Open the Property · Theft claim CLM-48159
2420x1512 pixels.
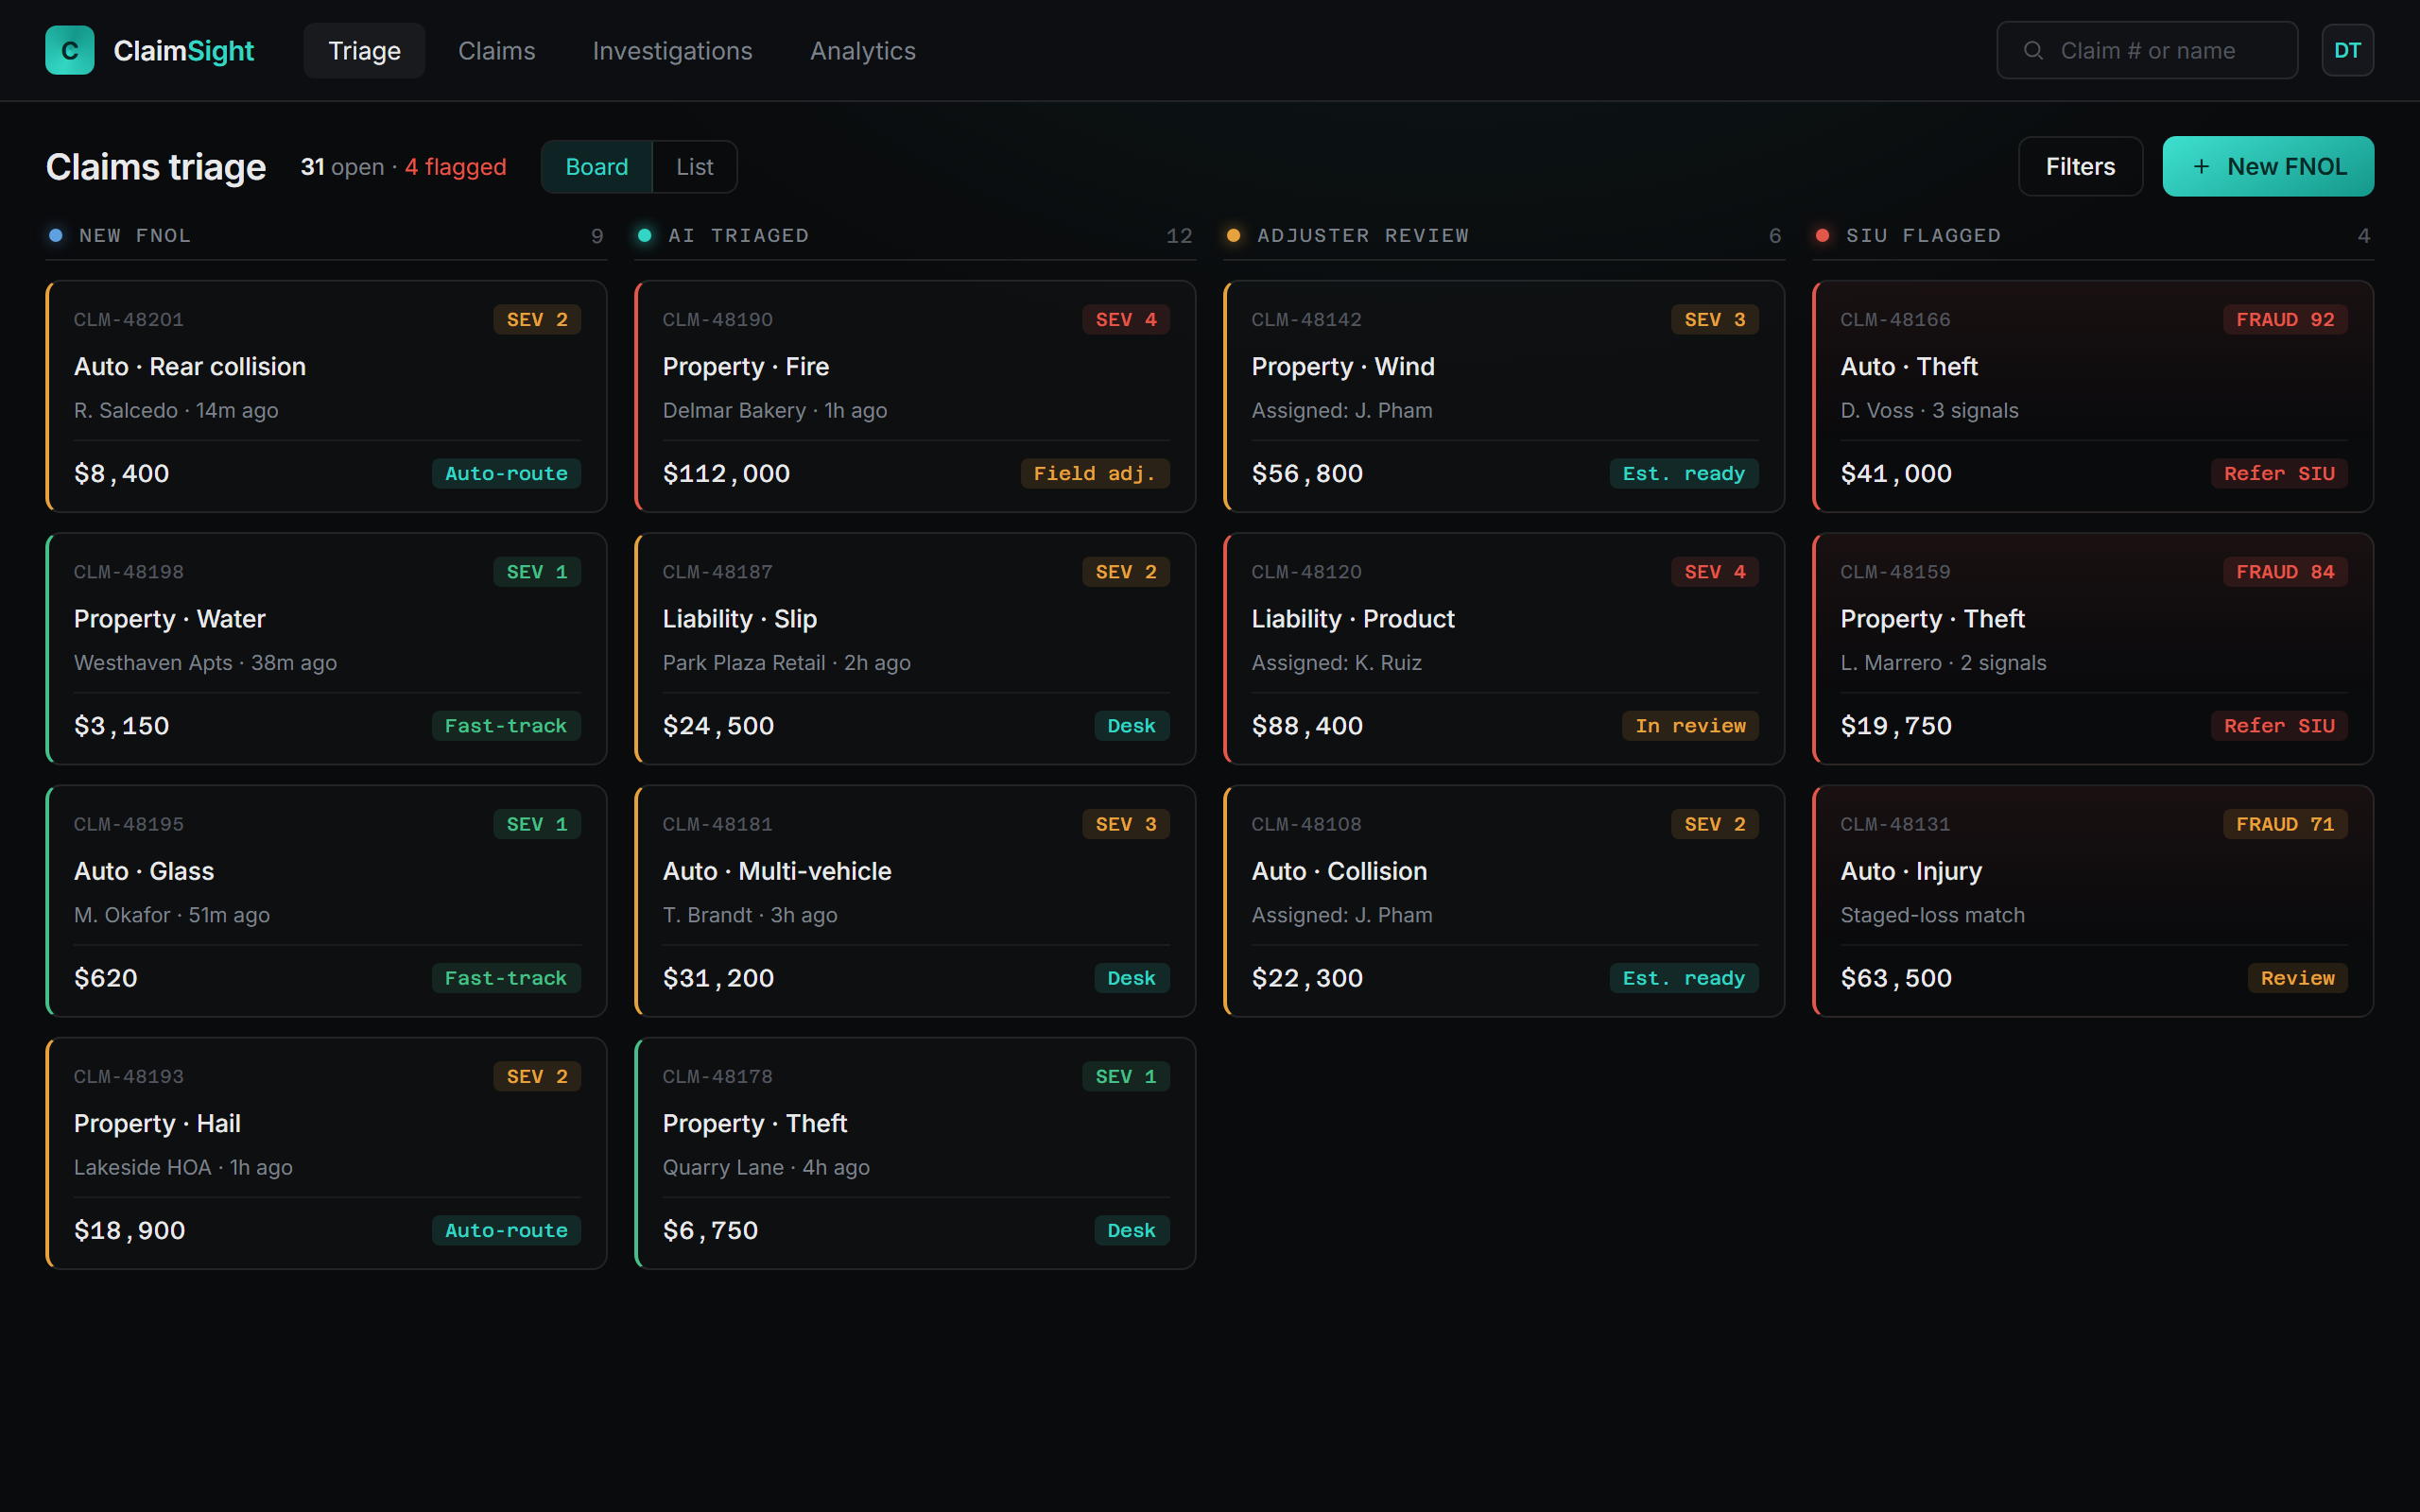point(2093,649)
